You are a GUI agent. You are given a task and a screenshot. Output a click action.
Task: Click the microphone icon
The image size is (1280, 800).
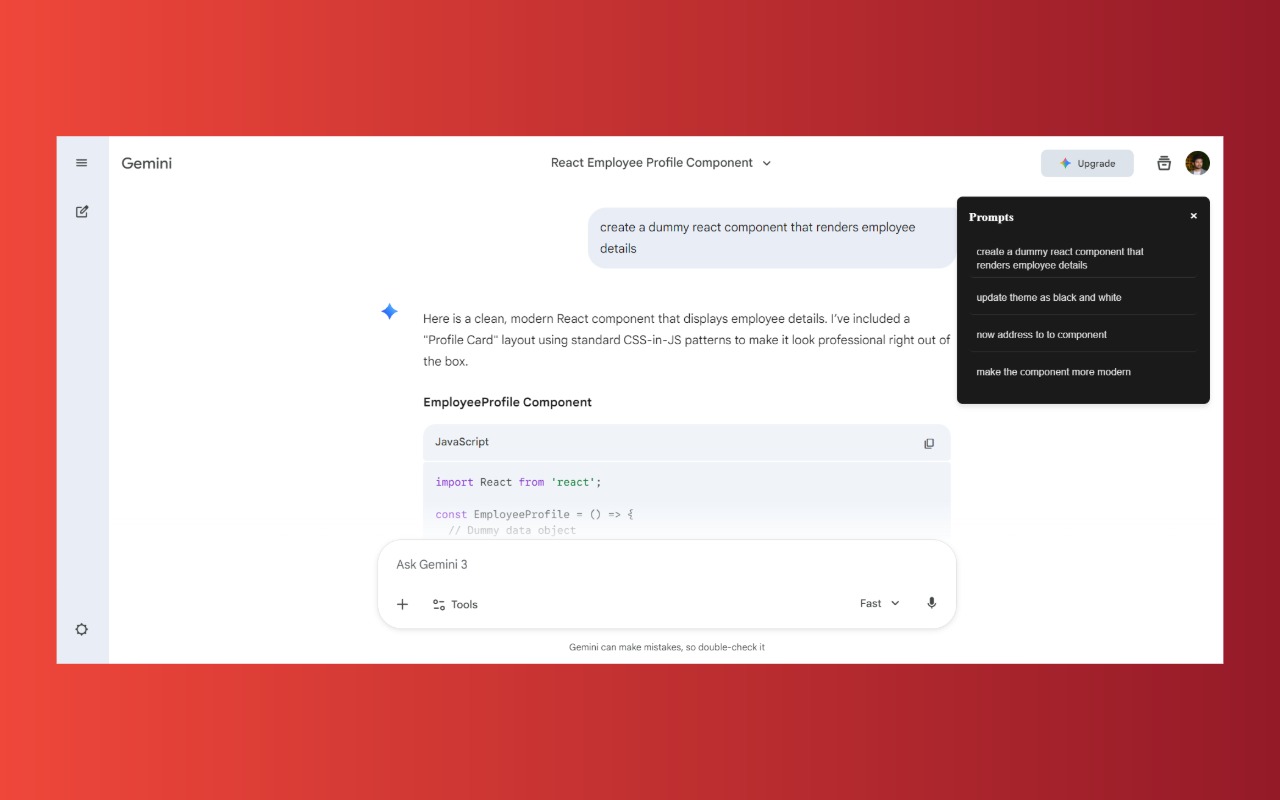tap(932, 603)
